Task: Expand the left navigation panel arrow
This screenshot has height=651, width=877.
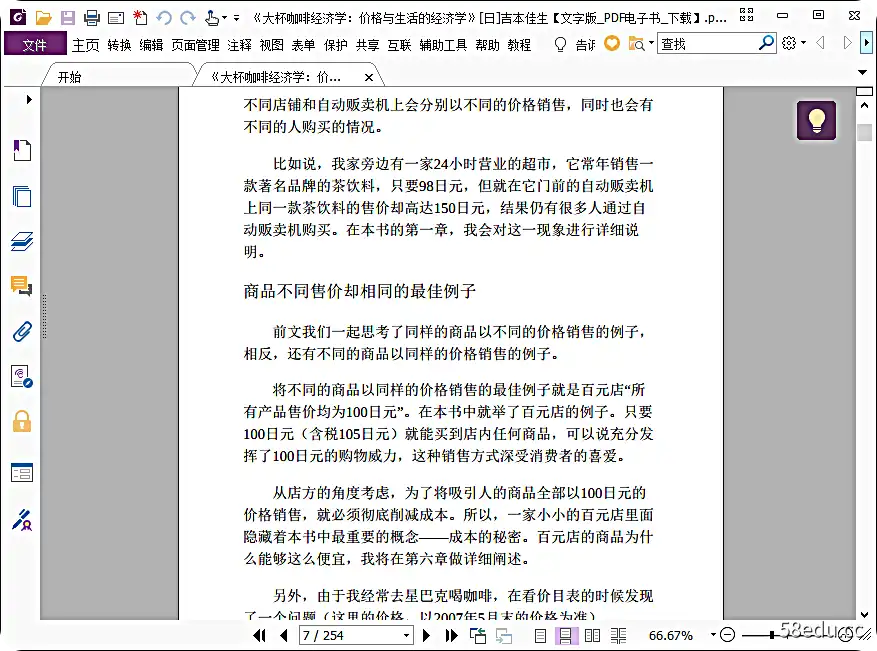Action: coord(29,100)
